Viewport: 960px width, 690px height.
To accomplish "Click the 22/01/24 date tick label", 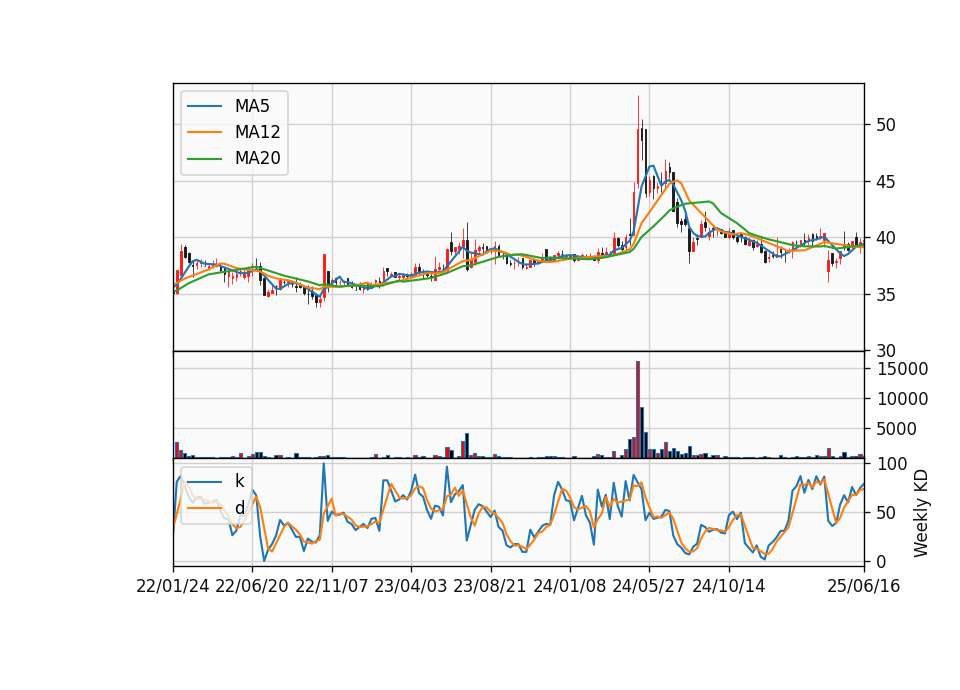I will pyautogui.click(x=173, y=586).
